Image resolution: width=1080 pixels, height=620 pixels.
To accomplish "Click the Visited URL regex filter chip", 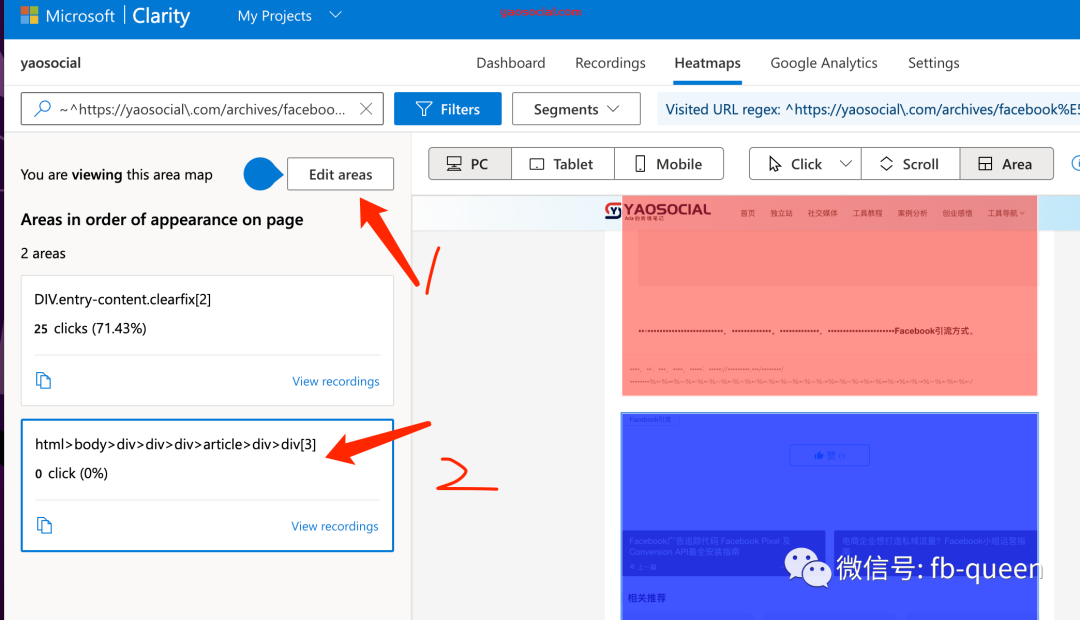I will pyautogui.click(x=869, y=109).
